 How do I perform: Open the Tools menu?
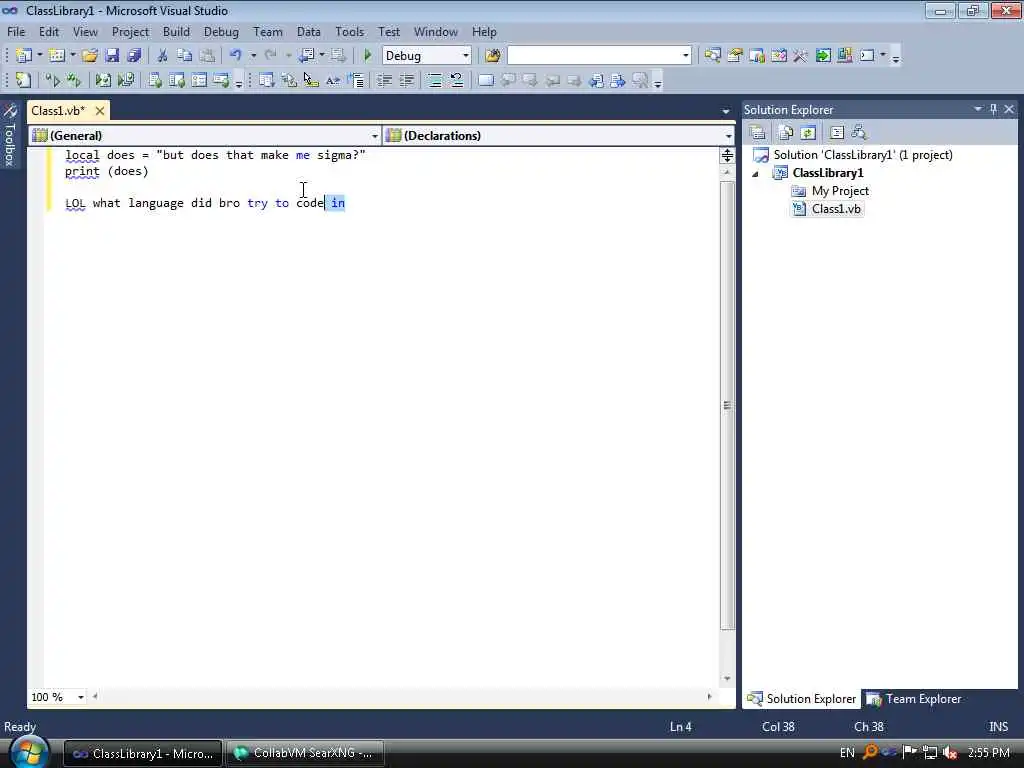click(x=349, y=31)
